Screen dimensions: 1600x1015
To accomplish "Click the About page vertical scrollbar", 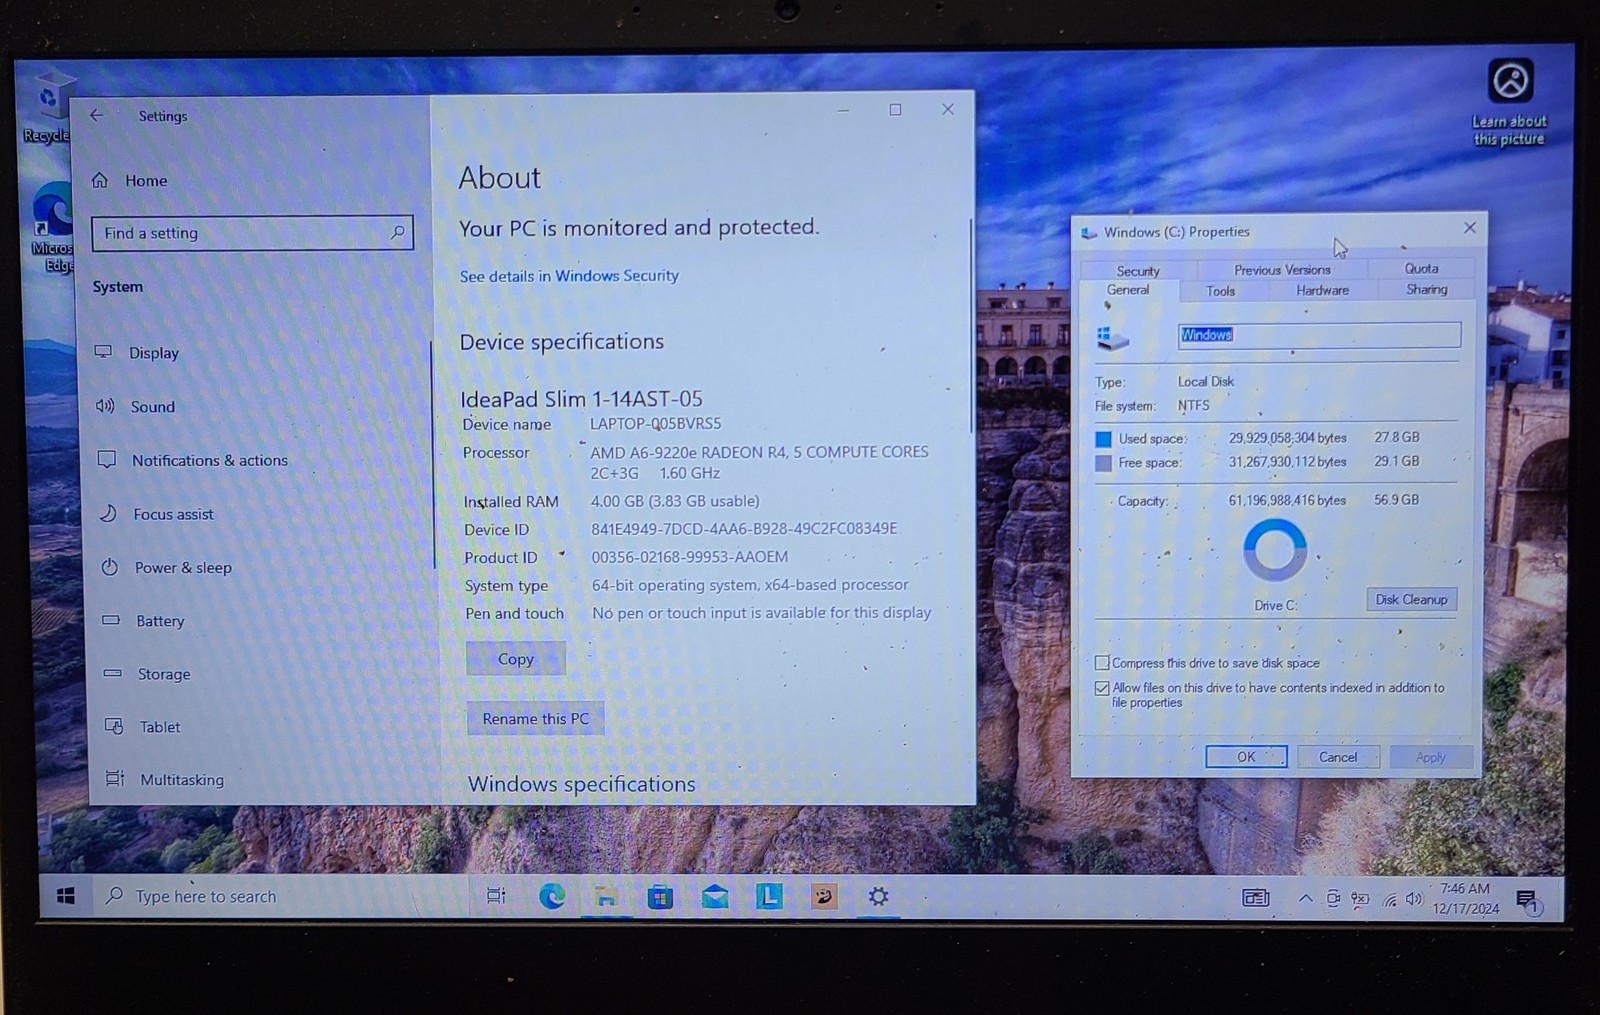I will pos(971,326).
